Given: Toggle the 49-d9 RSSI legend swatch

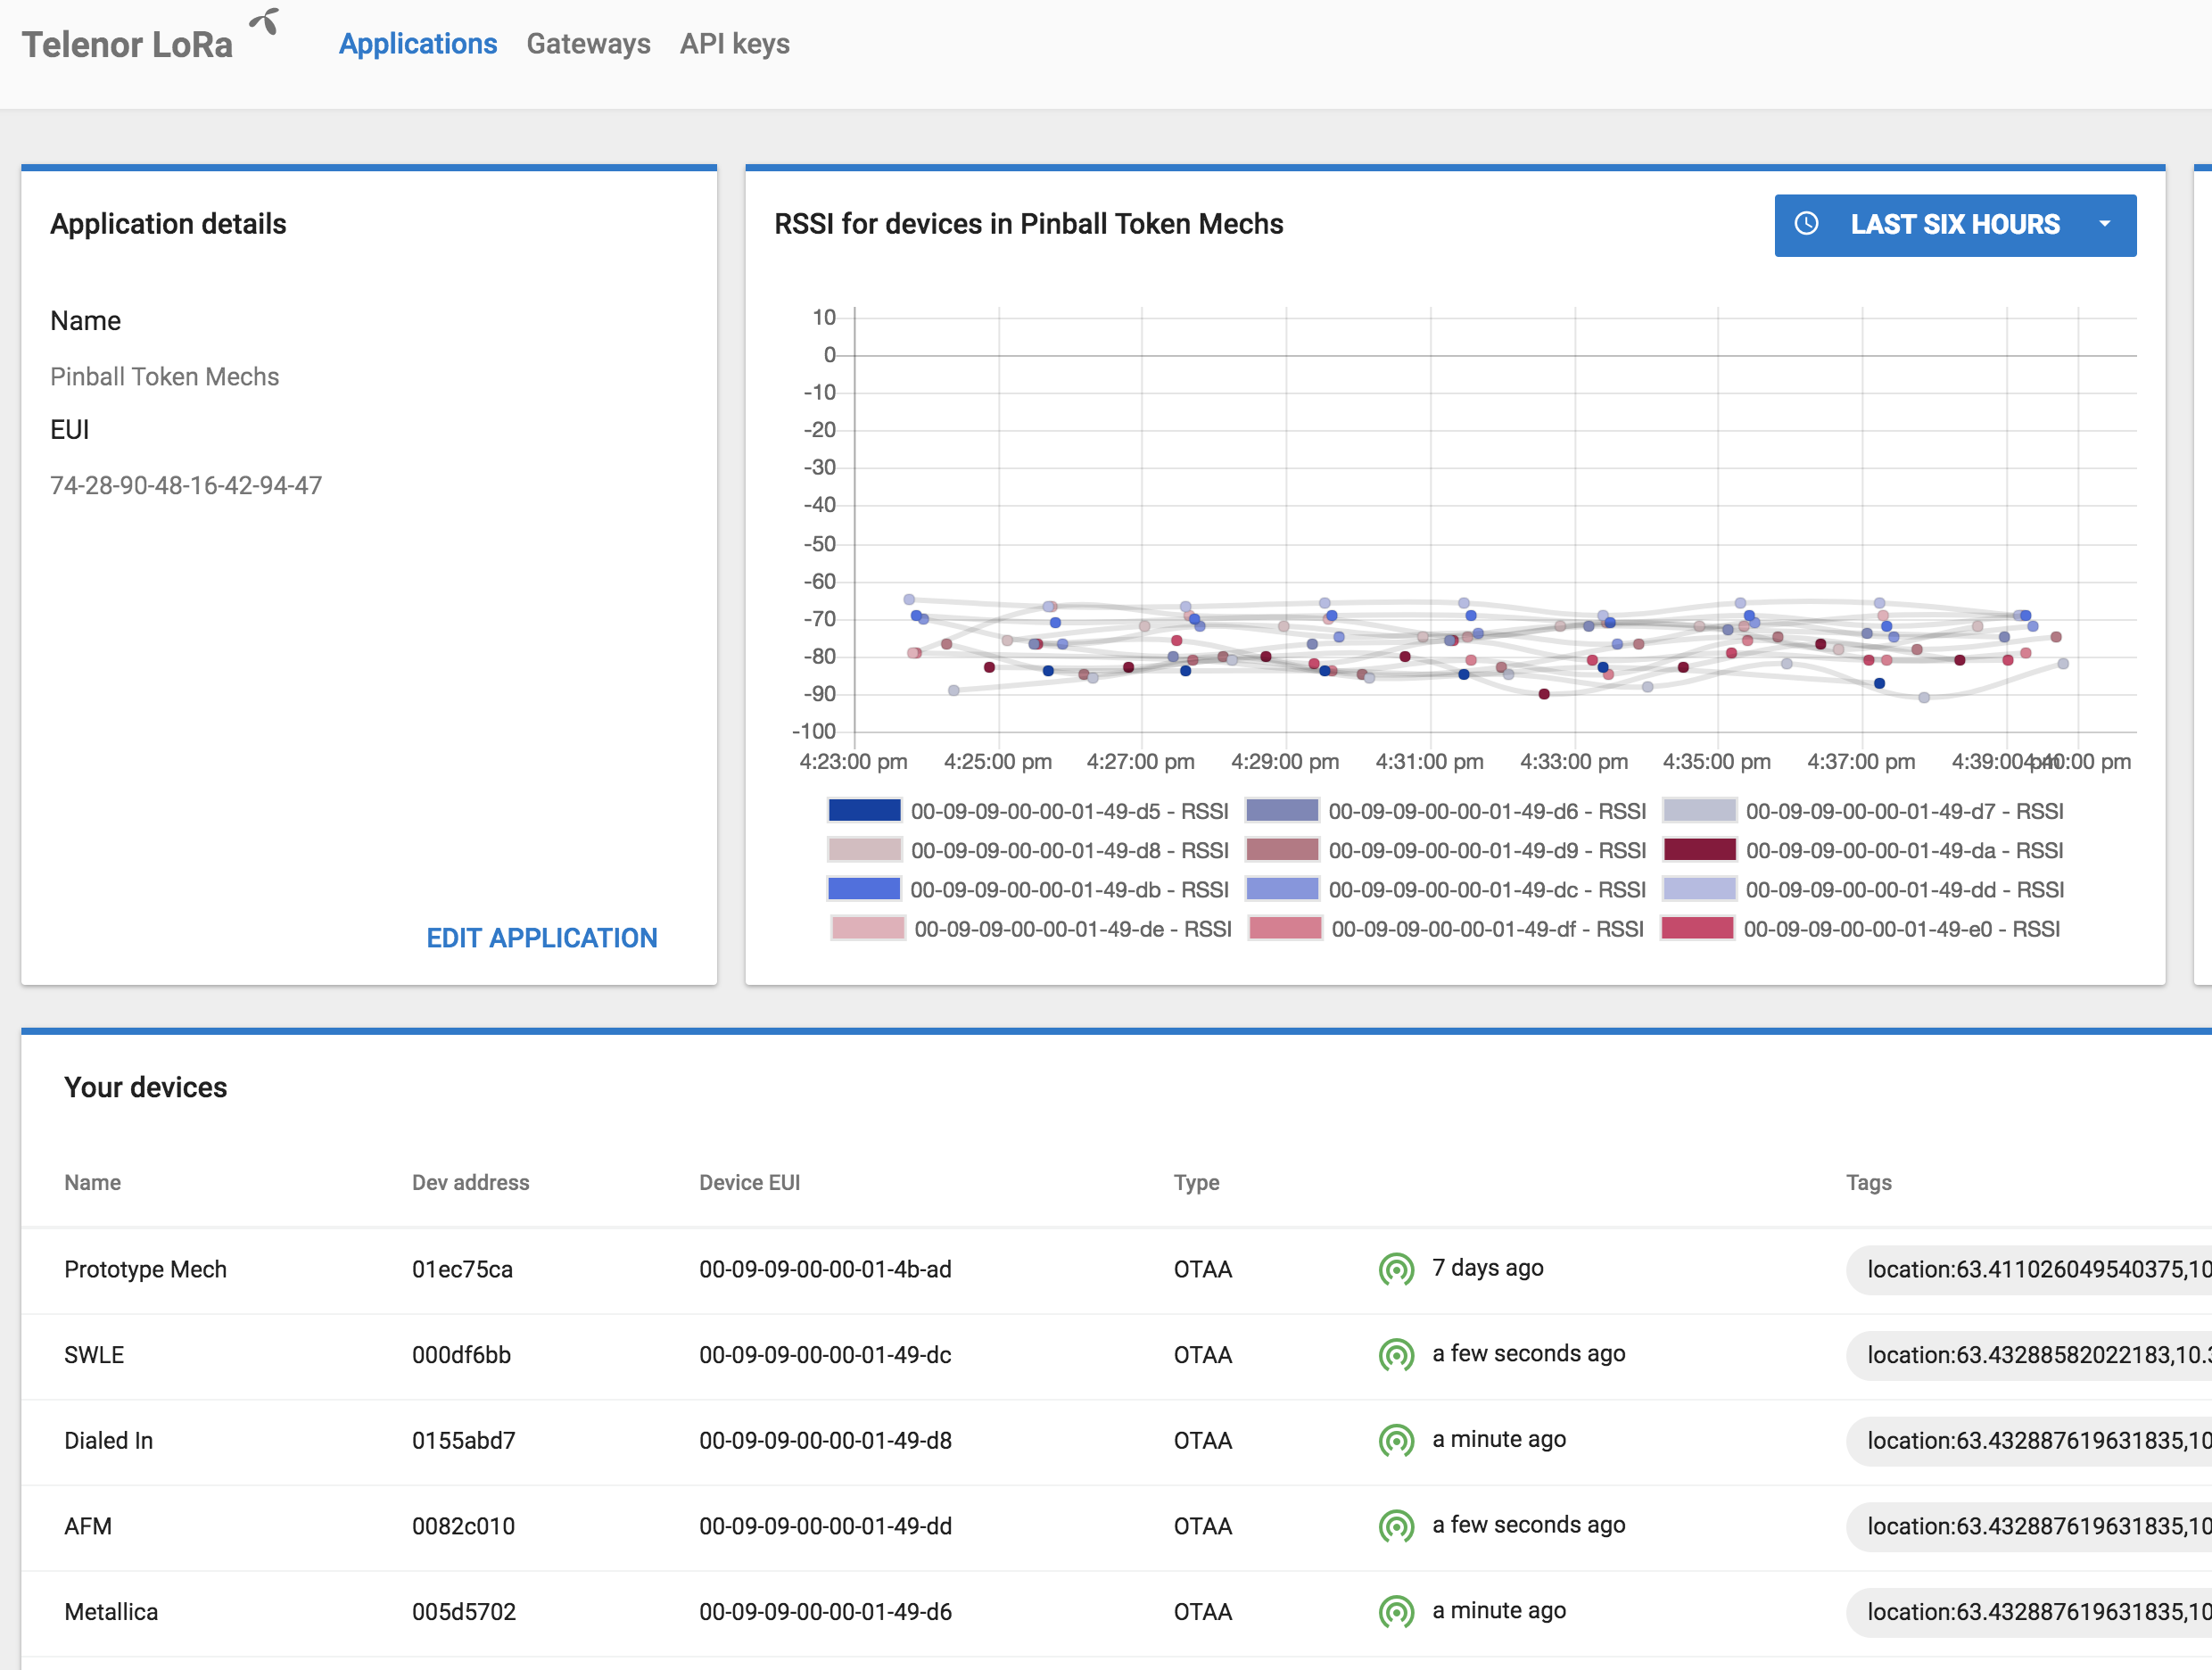Looking at the screenshot, I should pyautogui.click(x=1282, y=850).
